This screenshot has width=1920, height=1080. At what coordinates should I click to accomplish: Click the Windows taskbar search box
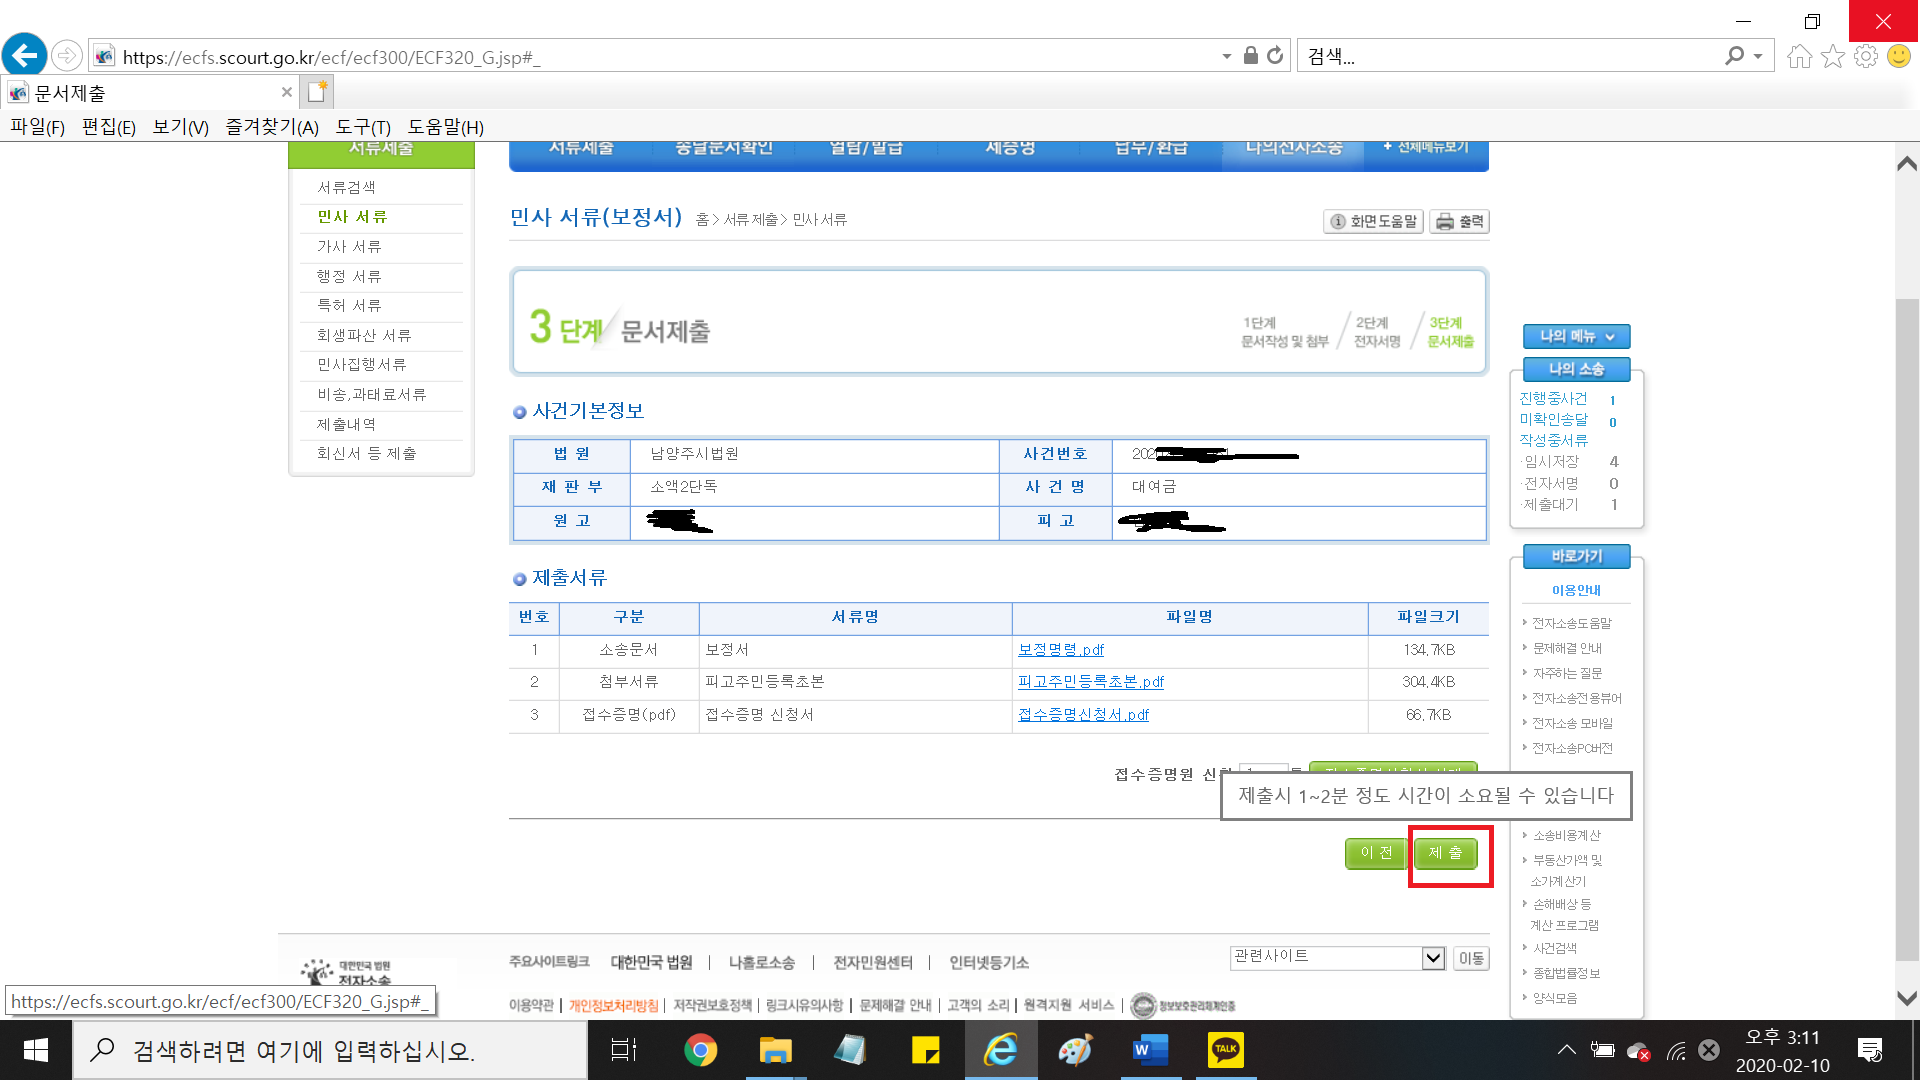[330, 1050]
